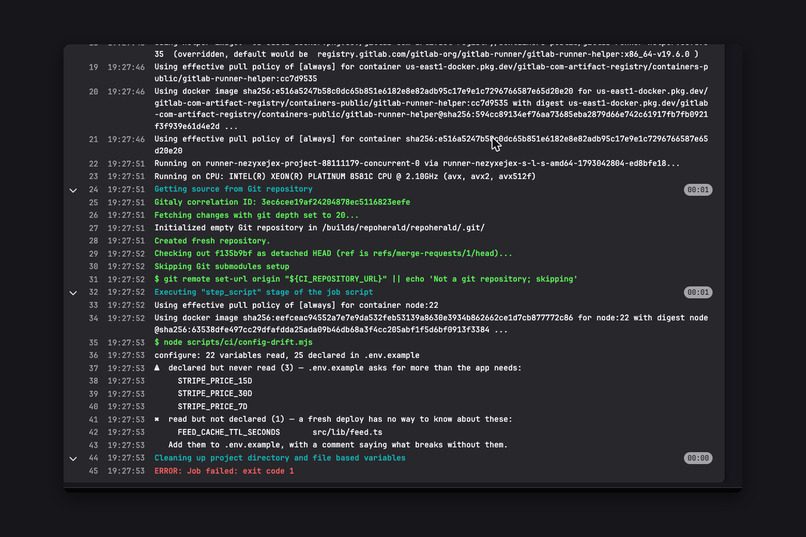Click timestamp 19:27:46 on line 19

pyautogui.click(x=126, y=67)
